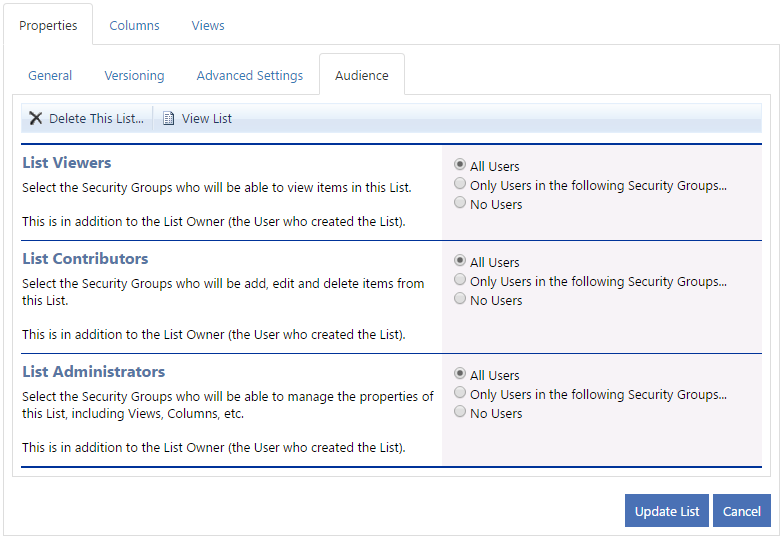
Task: Click the View List document icon
Action: 168,118
